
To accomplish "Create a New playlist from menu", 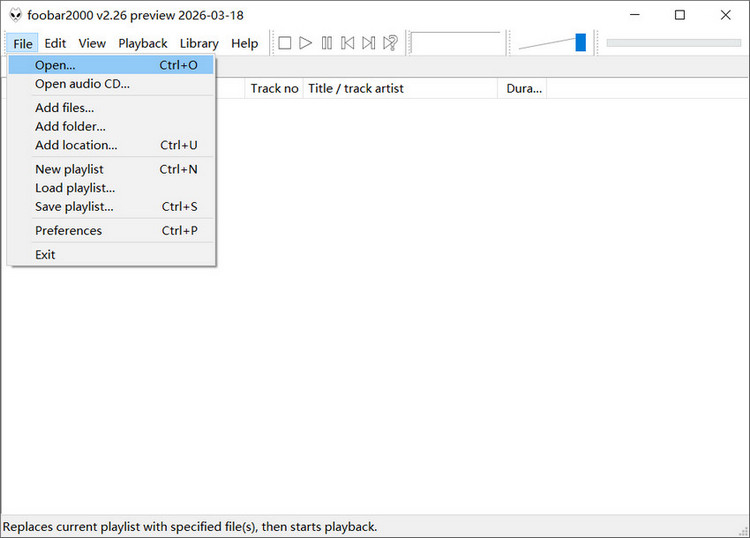I will point(111,169).
